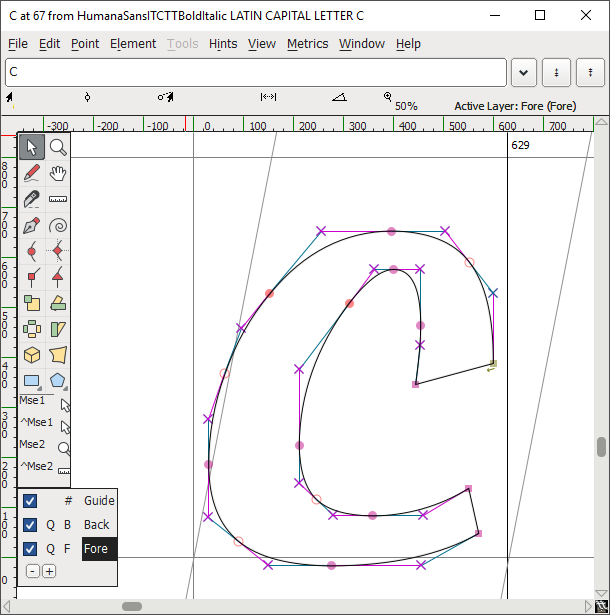Screen dimensions: 610x615
Task: Select the Back layer label
Action: point(97,525)
